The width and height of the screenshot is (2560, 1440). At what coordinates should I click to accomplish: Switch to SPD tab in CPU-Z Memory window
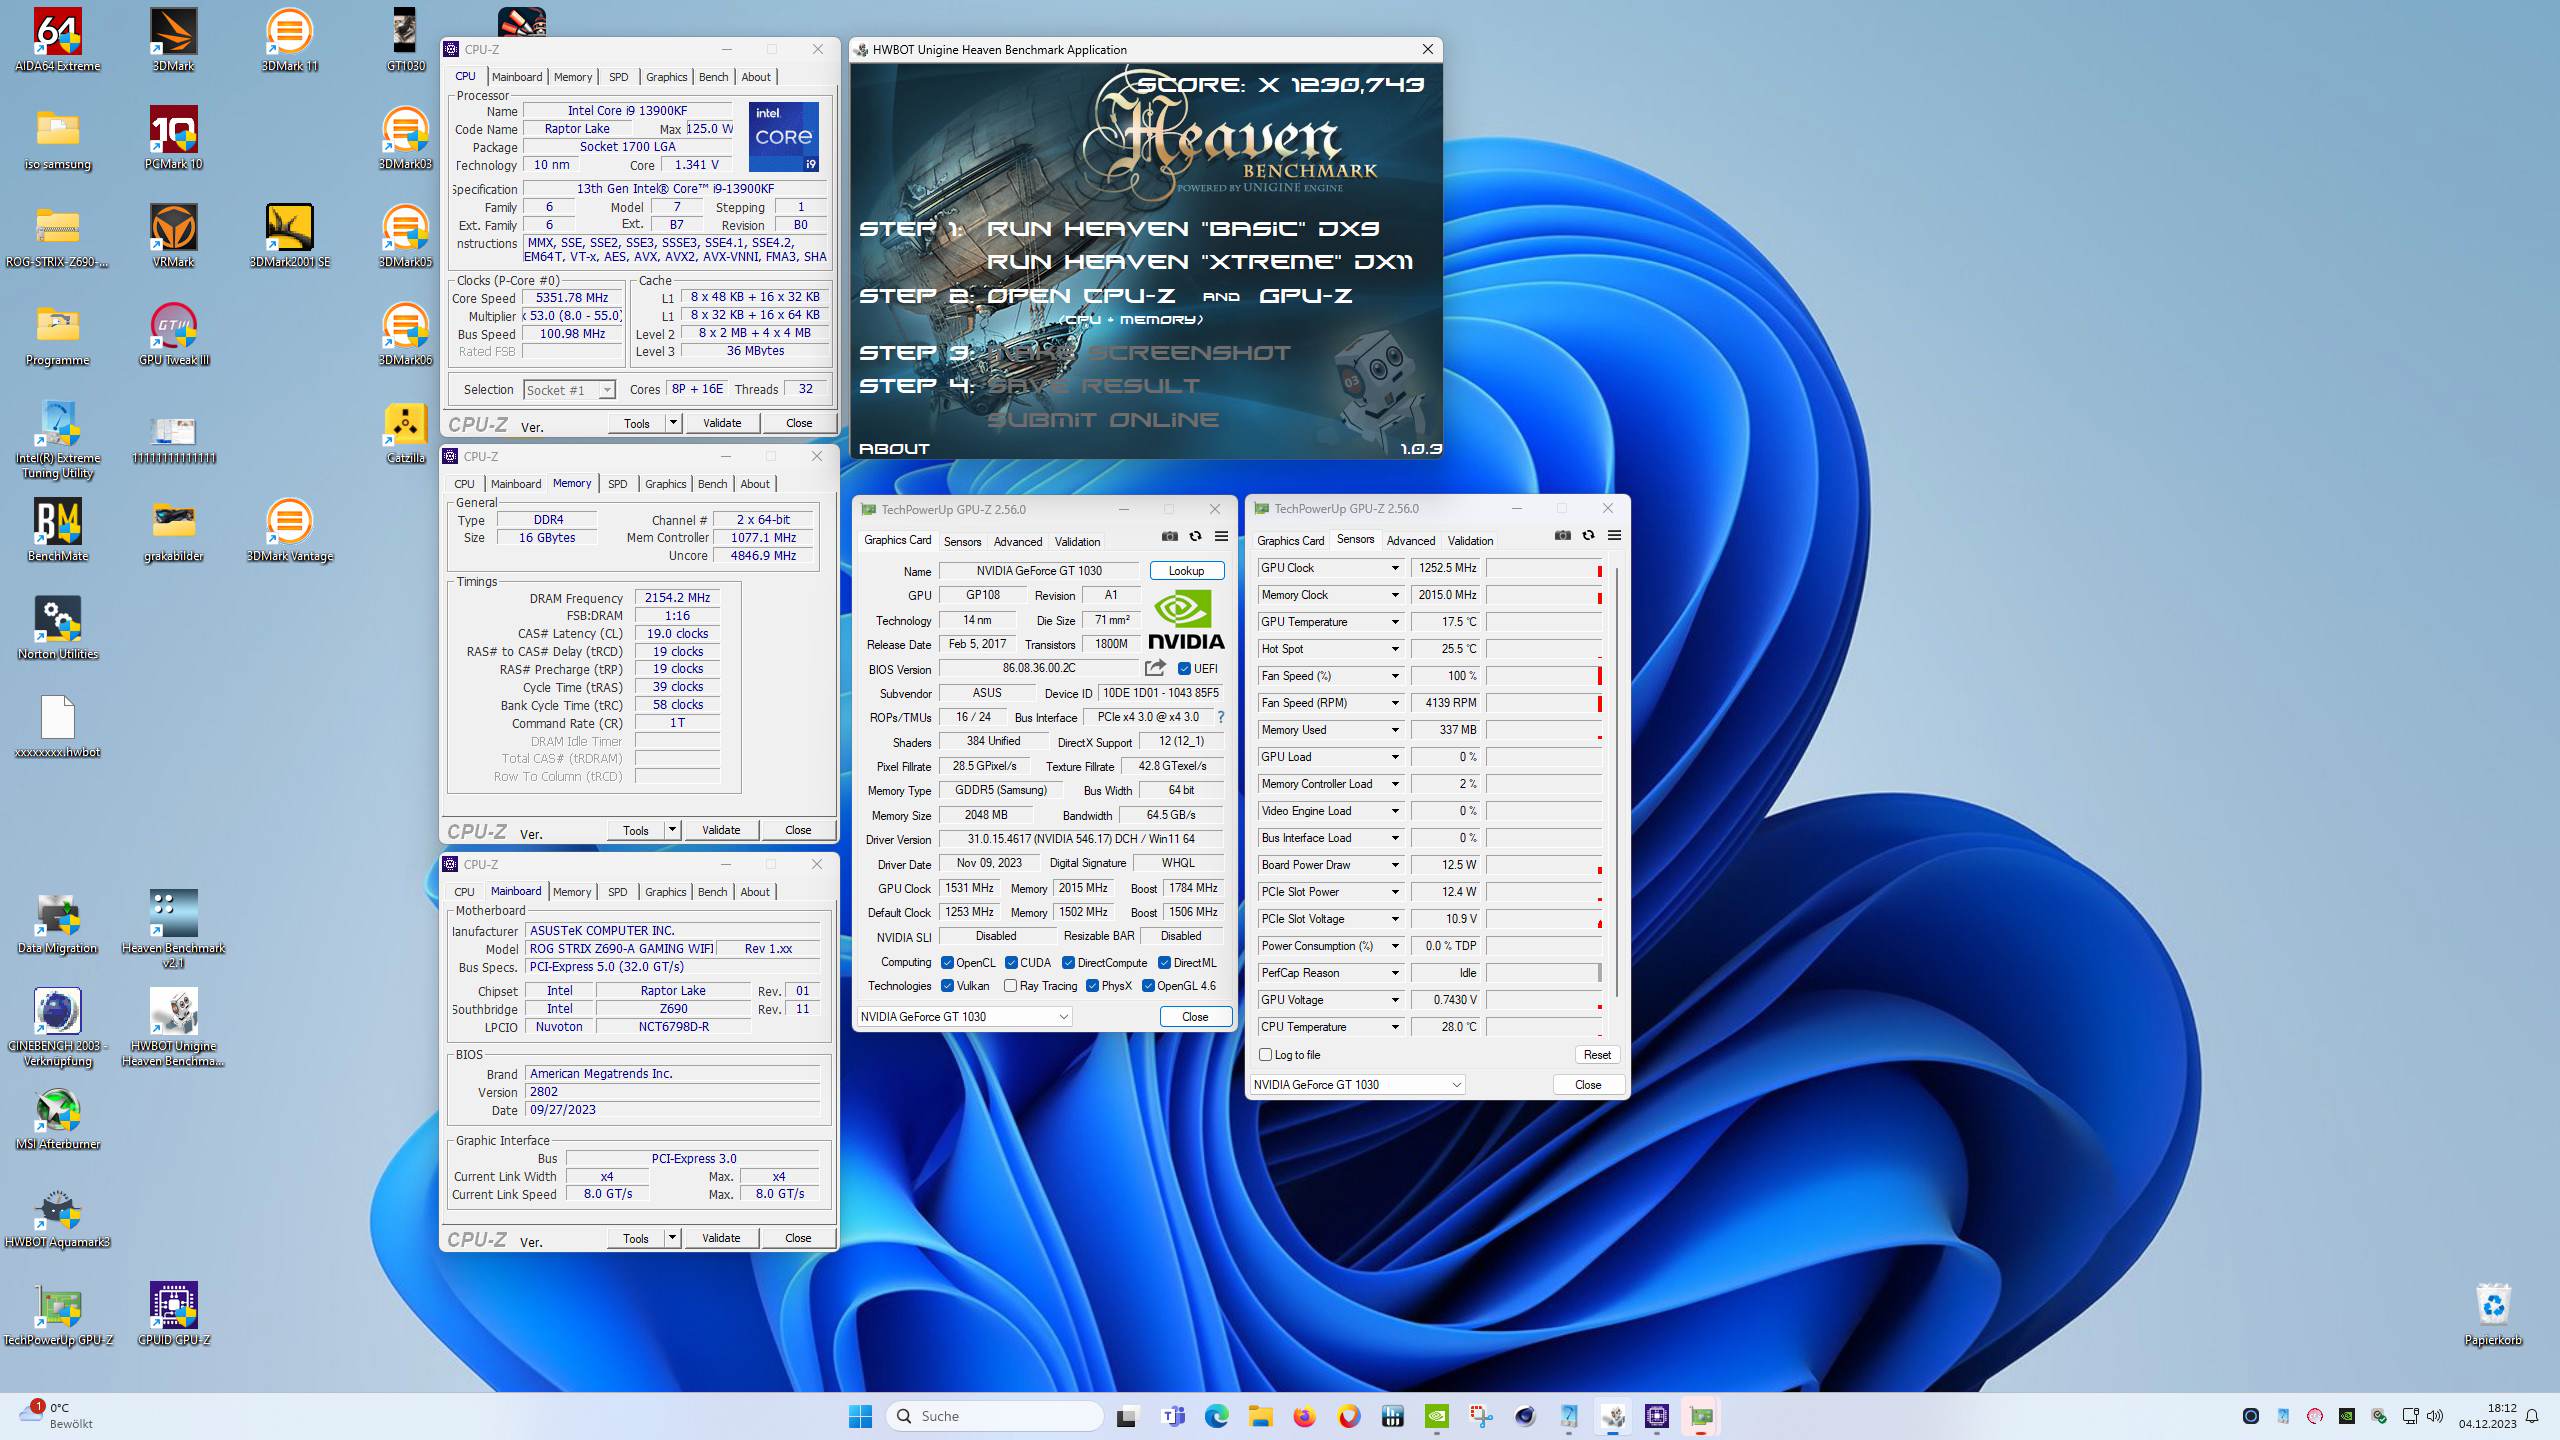point(618,484)
